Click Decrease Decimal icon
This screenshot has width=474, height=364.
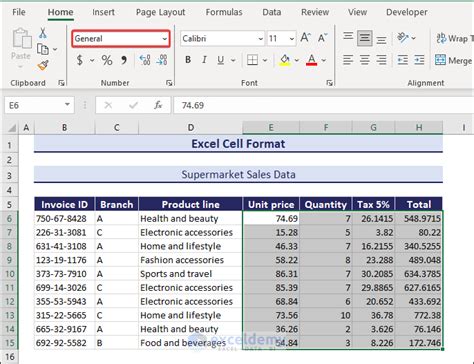pos(162,60)
